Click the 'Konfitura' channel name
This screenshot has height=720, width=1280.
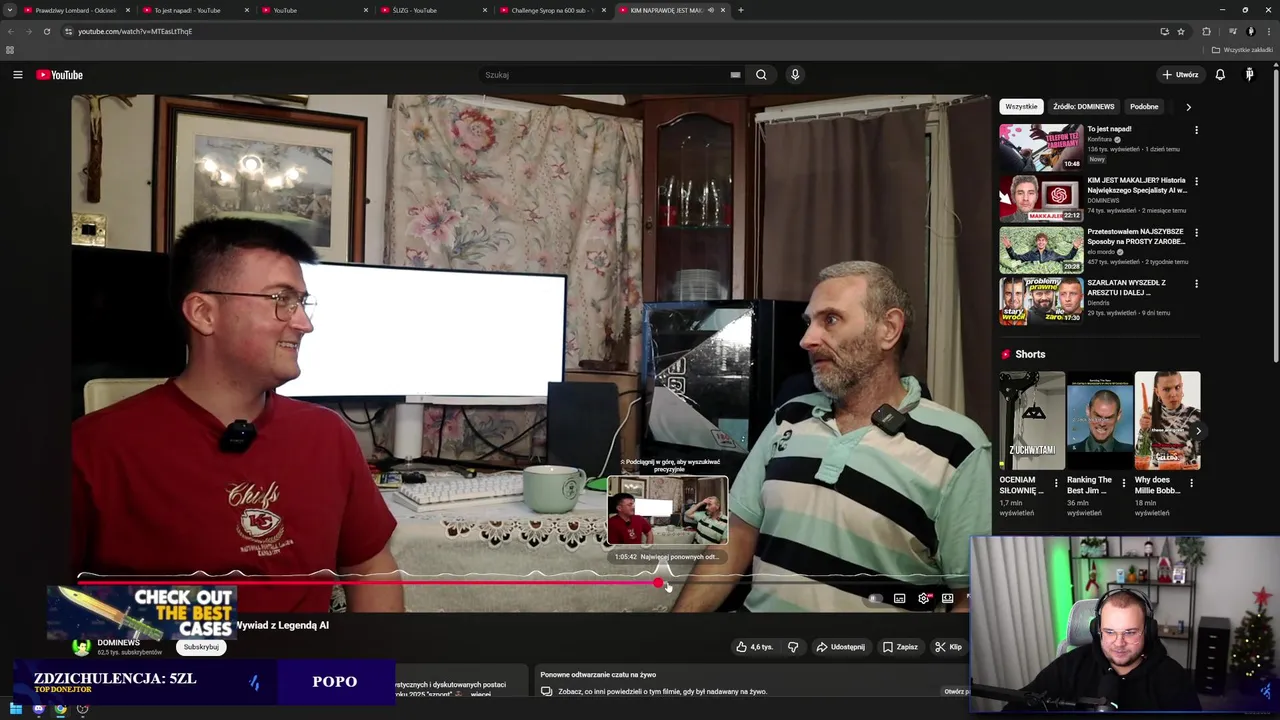tap(1100, 139)
